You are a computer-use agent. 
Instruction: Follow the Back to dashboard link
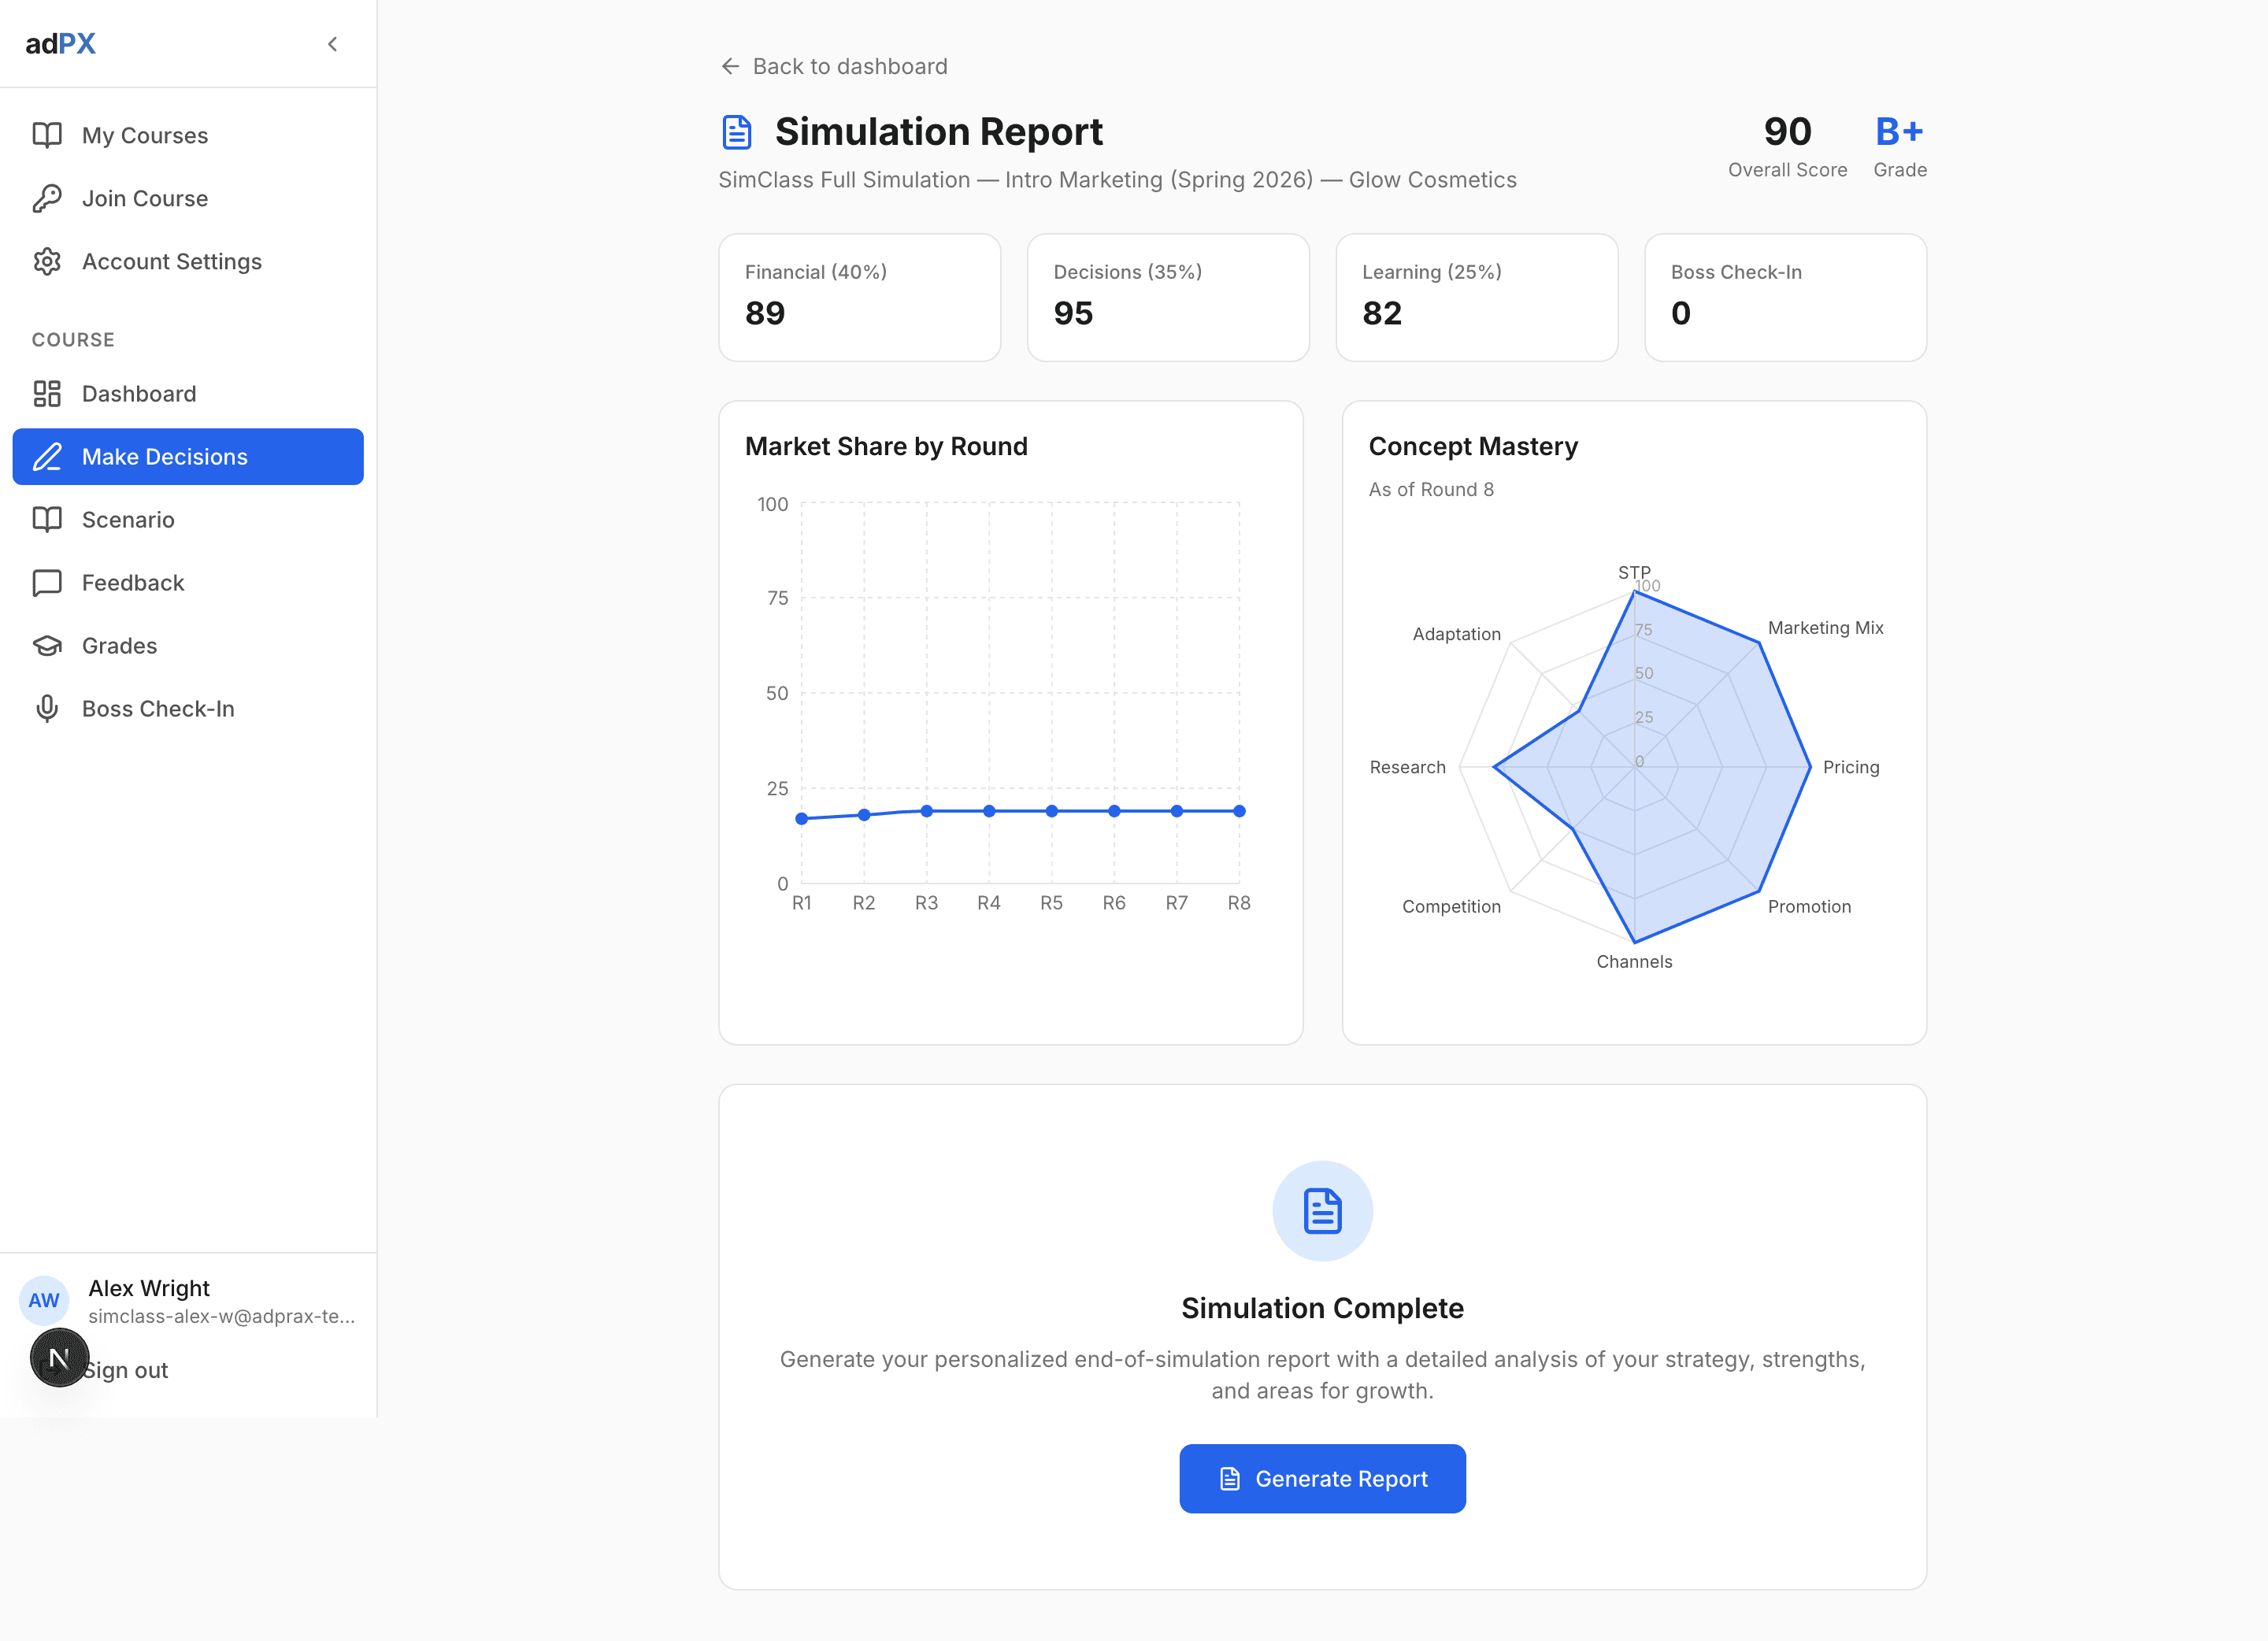pyautogui.click(x=849, y=66)
